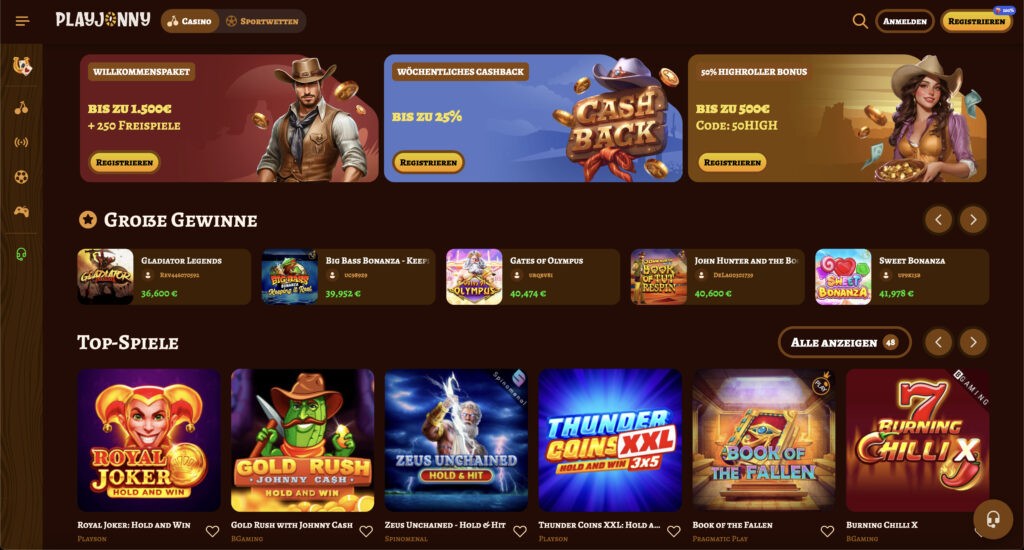Click the search magnifier icon
Image resolution: width=1024 pixels, height=550 pixels.
860,21
